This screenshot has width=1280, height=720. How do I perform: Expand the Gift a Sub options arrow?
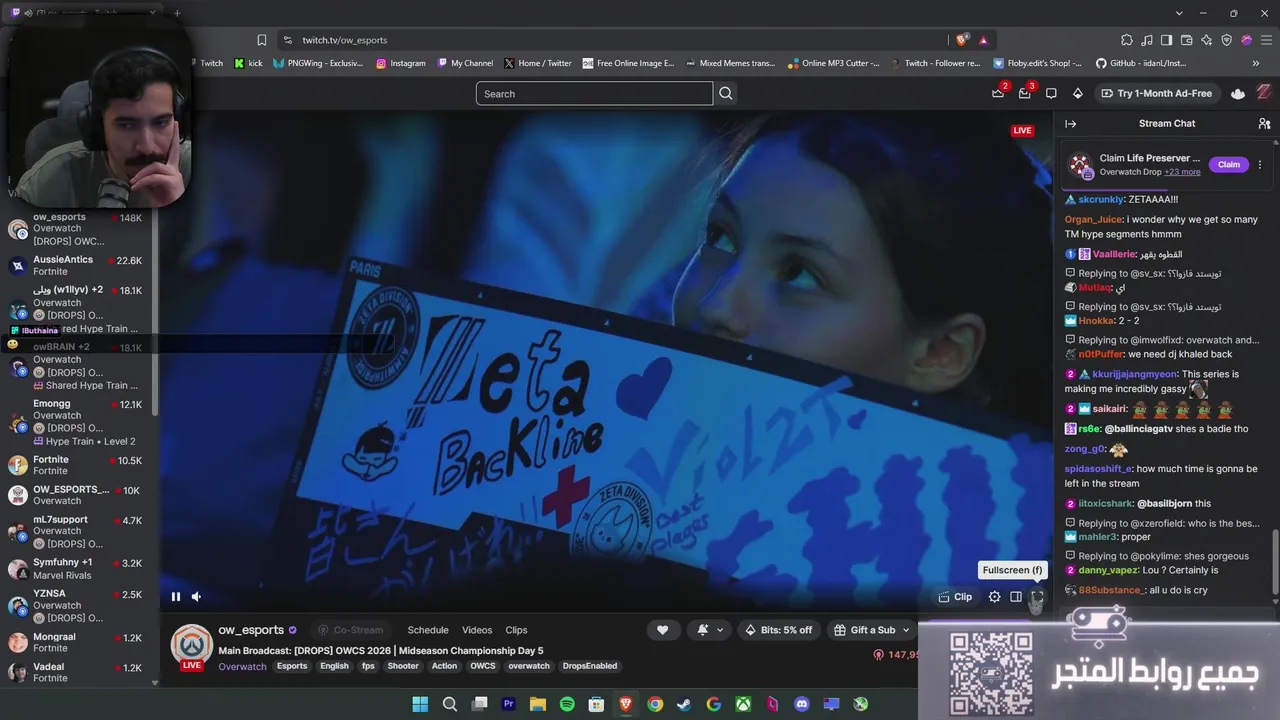(906, 630)
